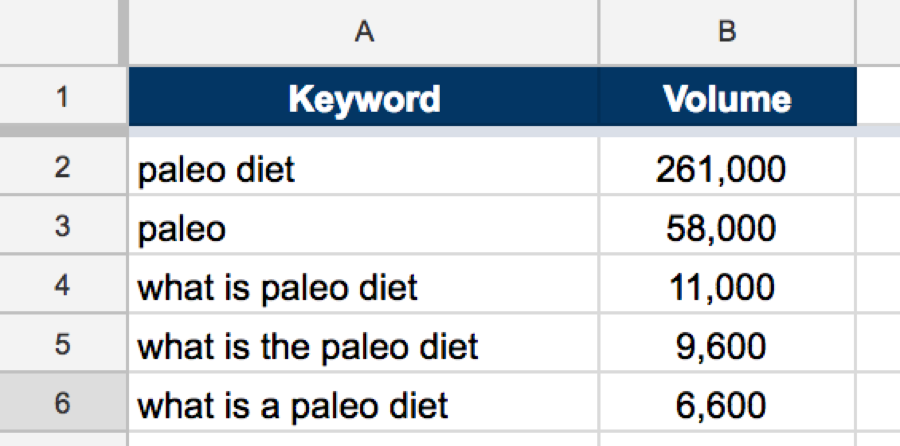Select row 3 header

coord(62,228)
